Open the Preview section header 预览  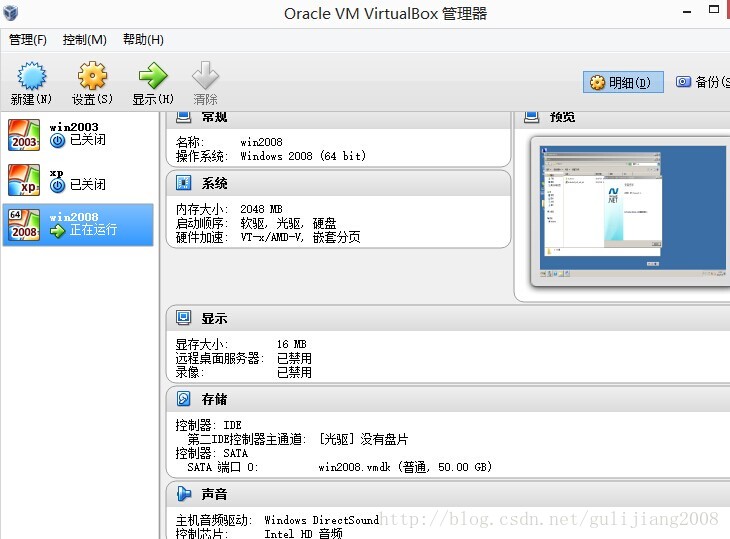562,117
